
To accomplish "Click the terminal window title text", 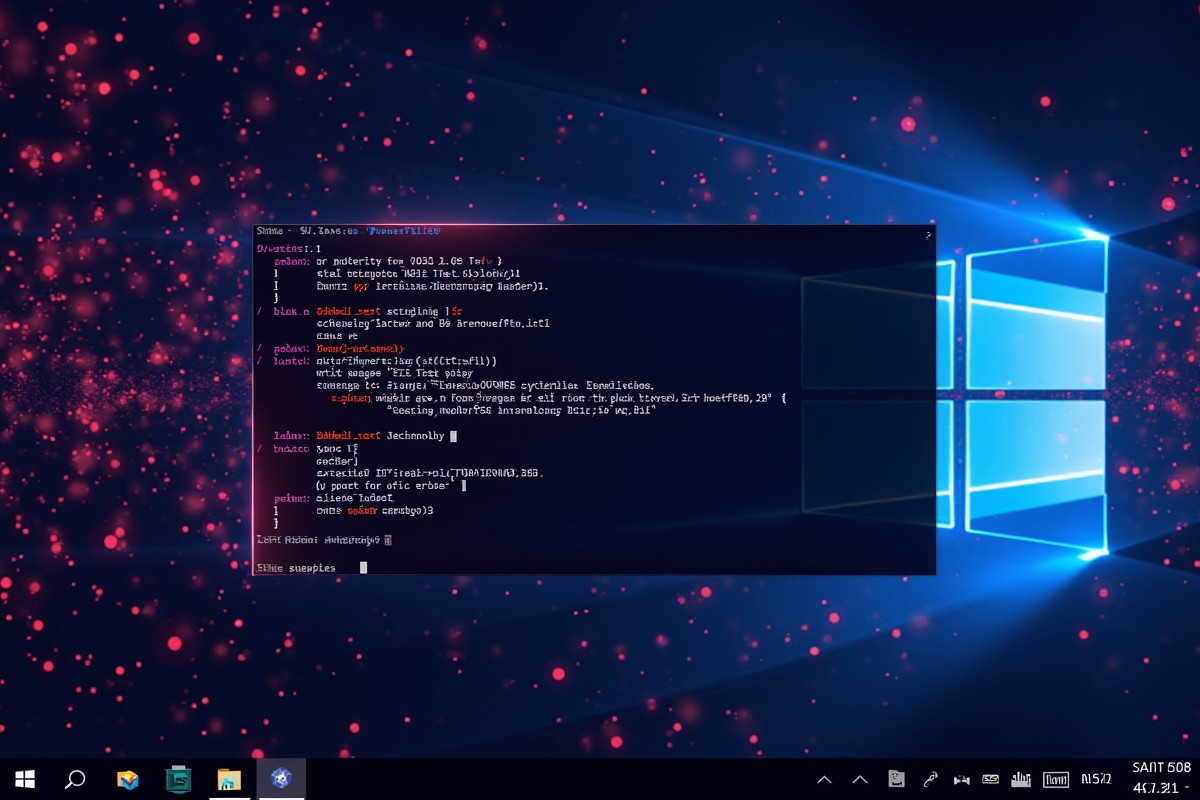I will 349,231.
